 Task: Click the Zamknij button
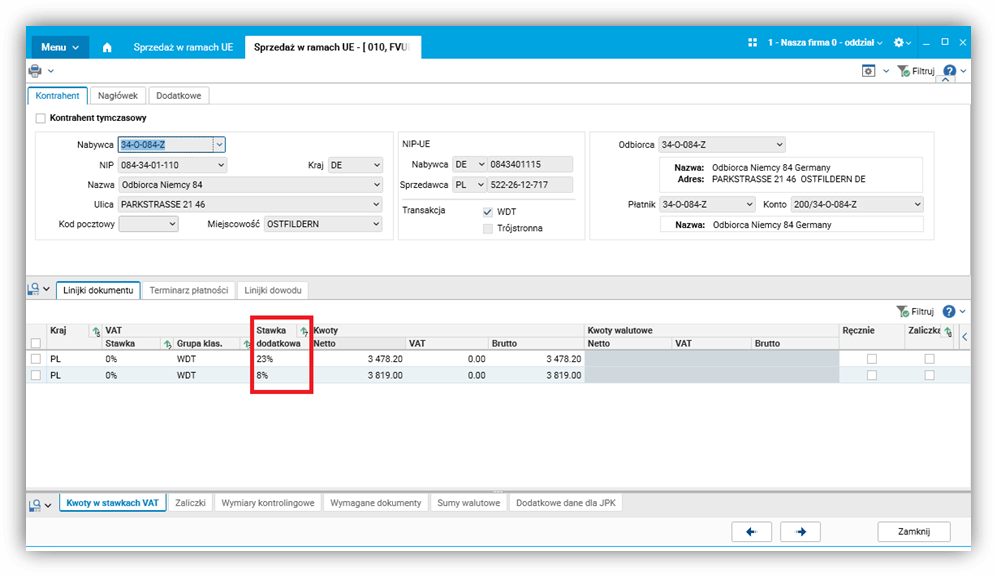913,532
